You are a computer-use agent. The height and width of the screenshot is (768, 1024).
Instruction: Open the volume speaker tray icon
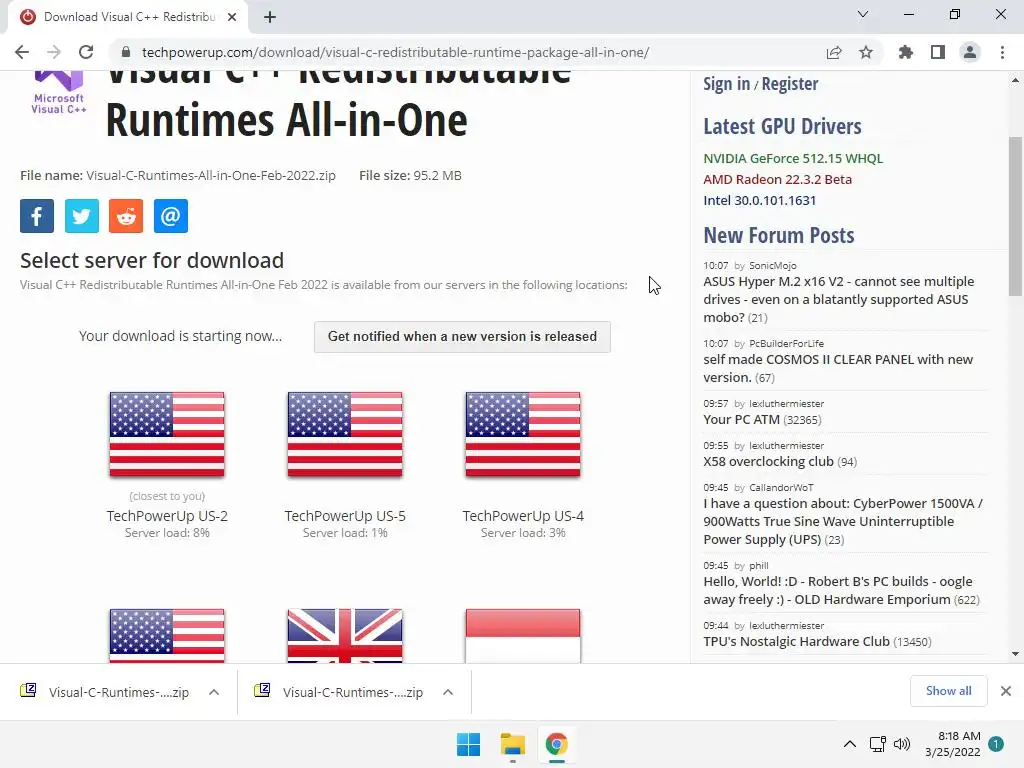click(902, 744)
